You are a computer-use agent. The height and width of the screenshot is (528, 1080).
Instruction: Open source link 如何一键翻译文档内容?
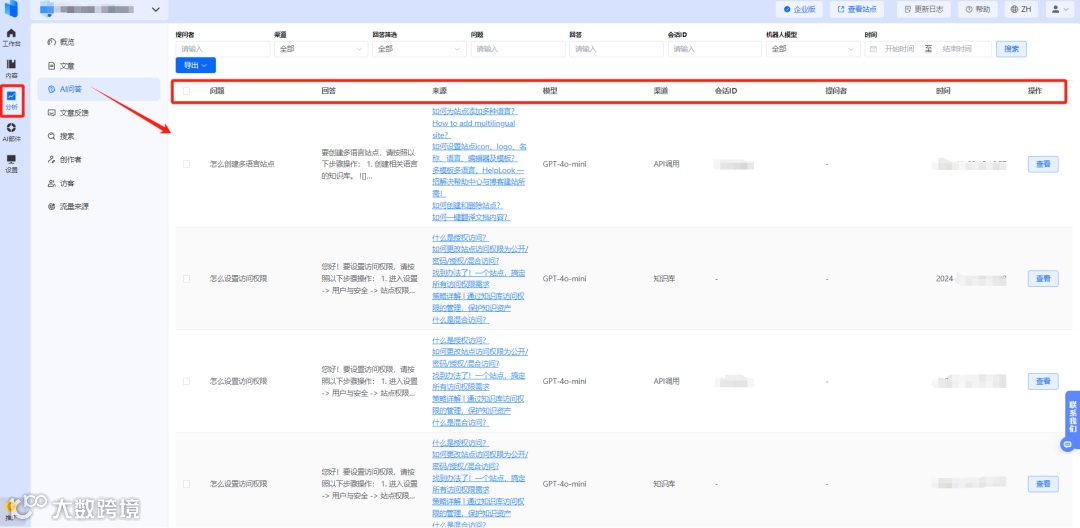pyautogui.click(x=470, y=218)
